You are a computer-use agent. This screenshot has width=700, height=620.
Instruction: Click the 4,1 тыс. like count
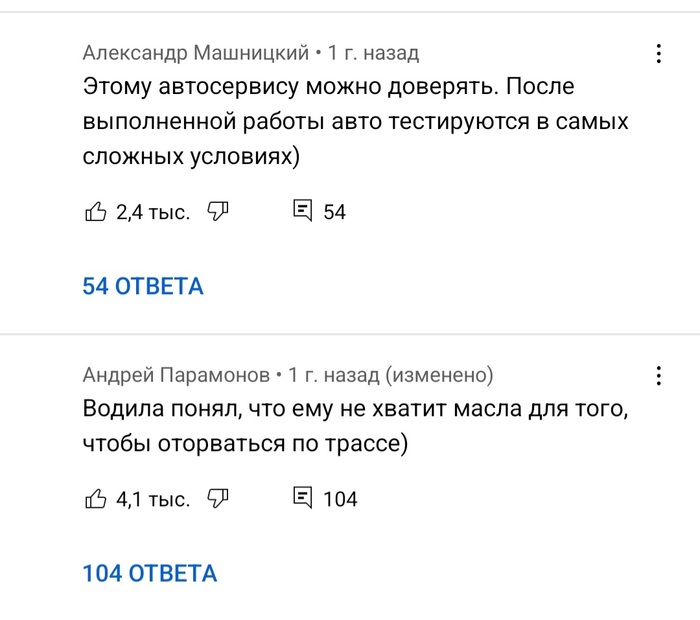[x=152, y=498]
